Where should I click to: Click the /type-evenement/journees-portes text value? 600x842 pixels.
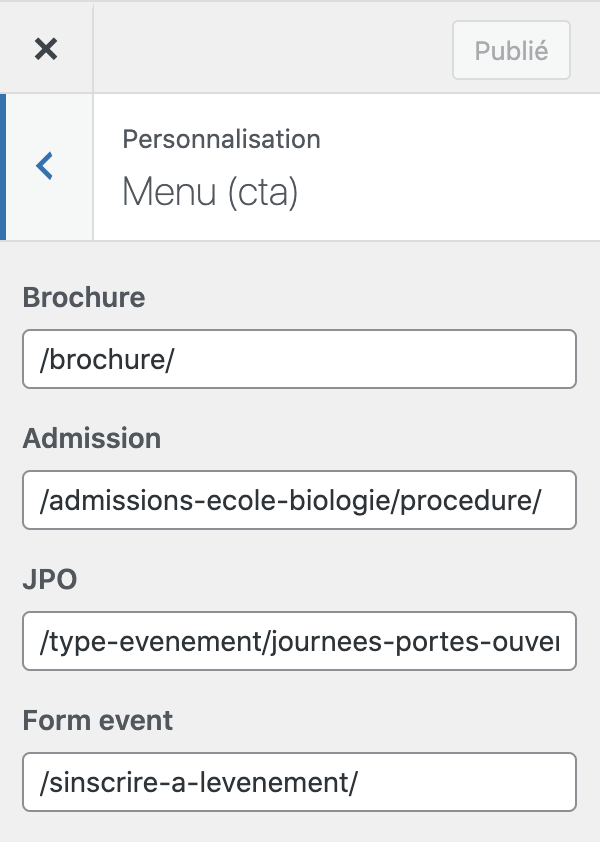tap(300, 642)
